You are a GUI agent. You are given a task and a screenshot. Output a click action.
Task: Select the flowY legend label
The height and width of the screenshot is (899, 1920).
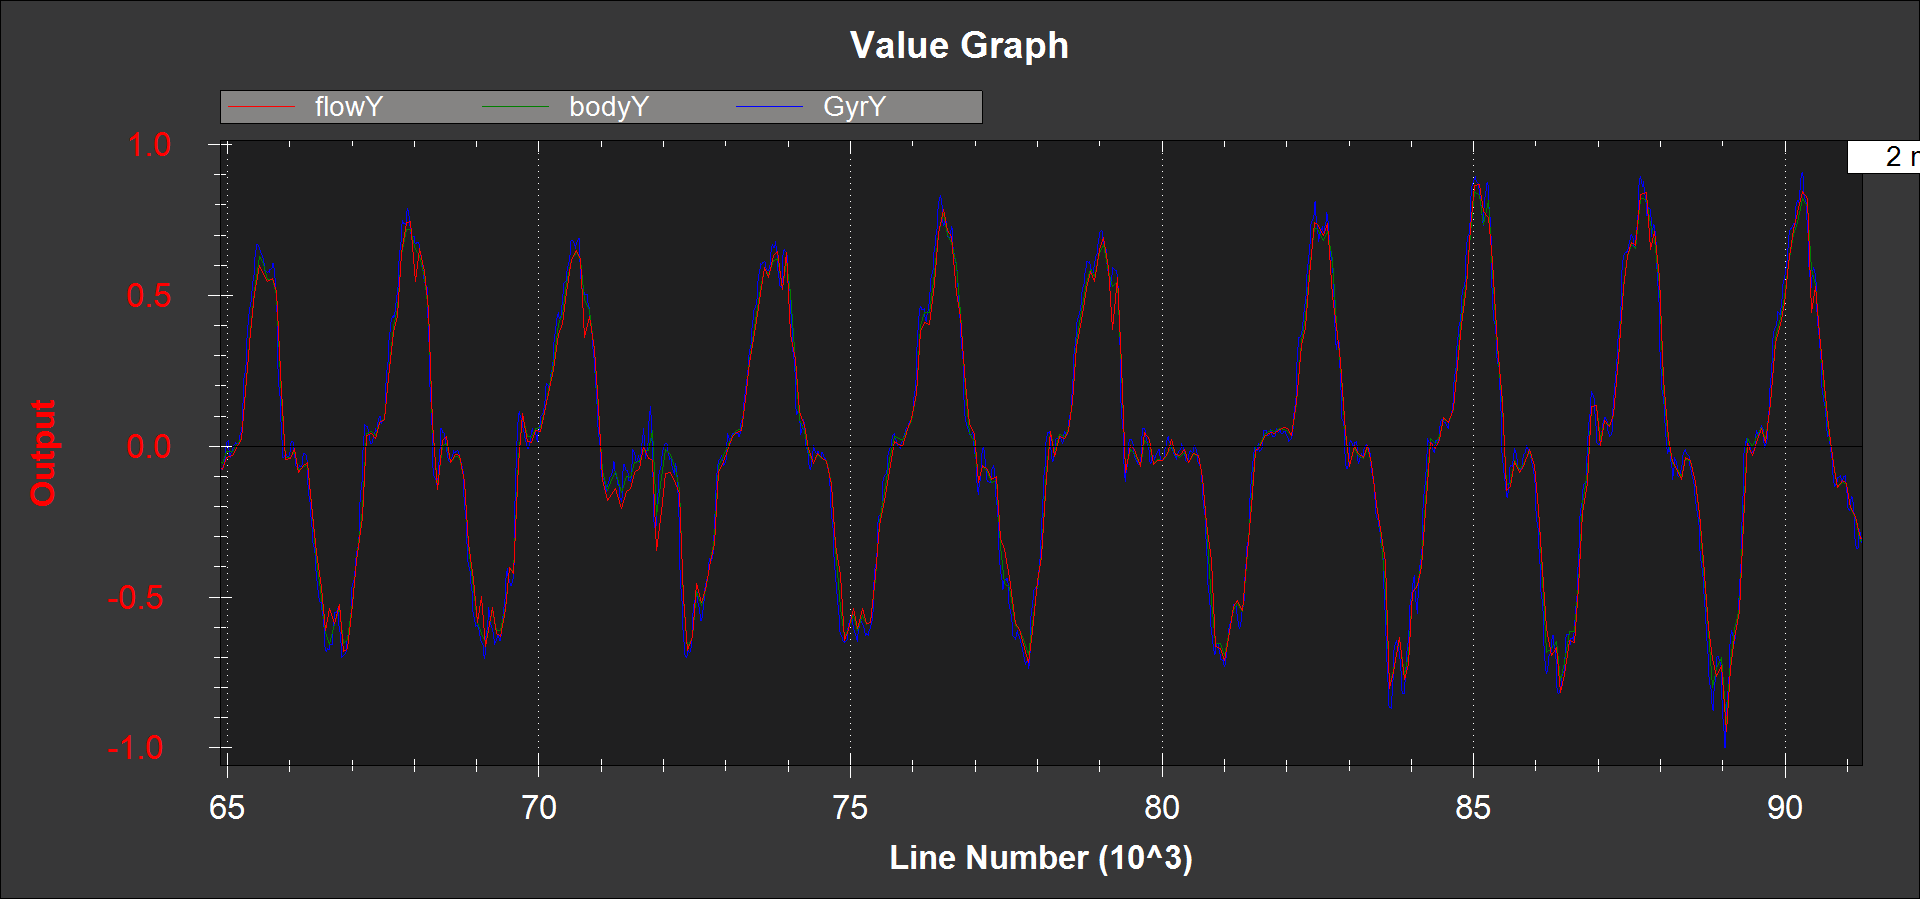[x=348, y=107]
